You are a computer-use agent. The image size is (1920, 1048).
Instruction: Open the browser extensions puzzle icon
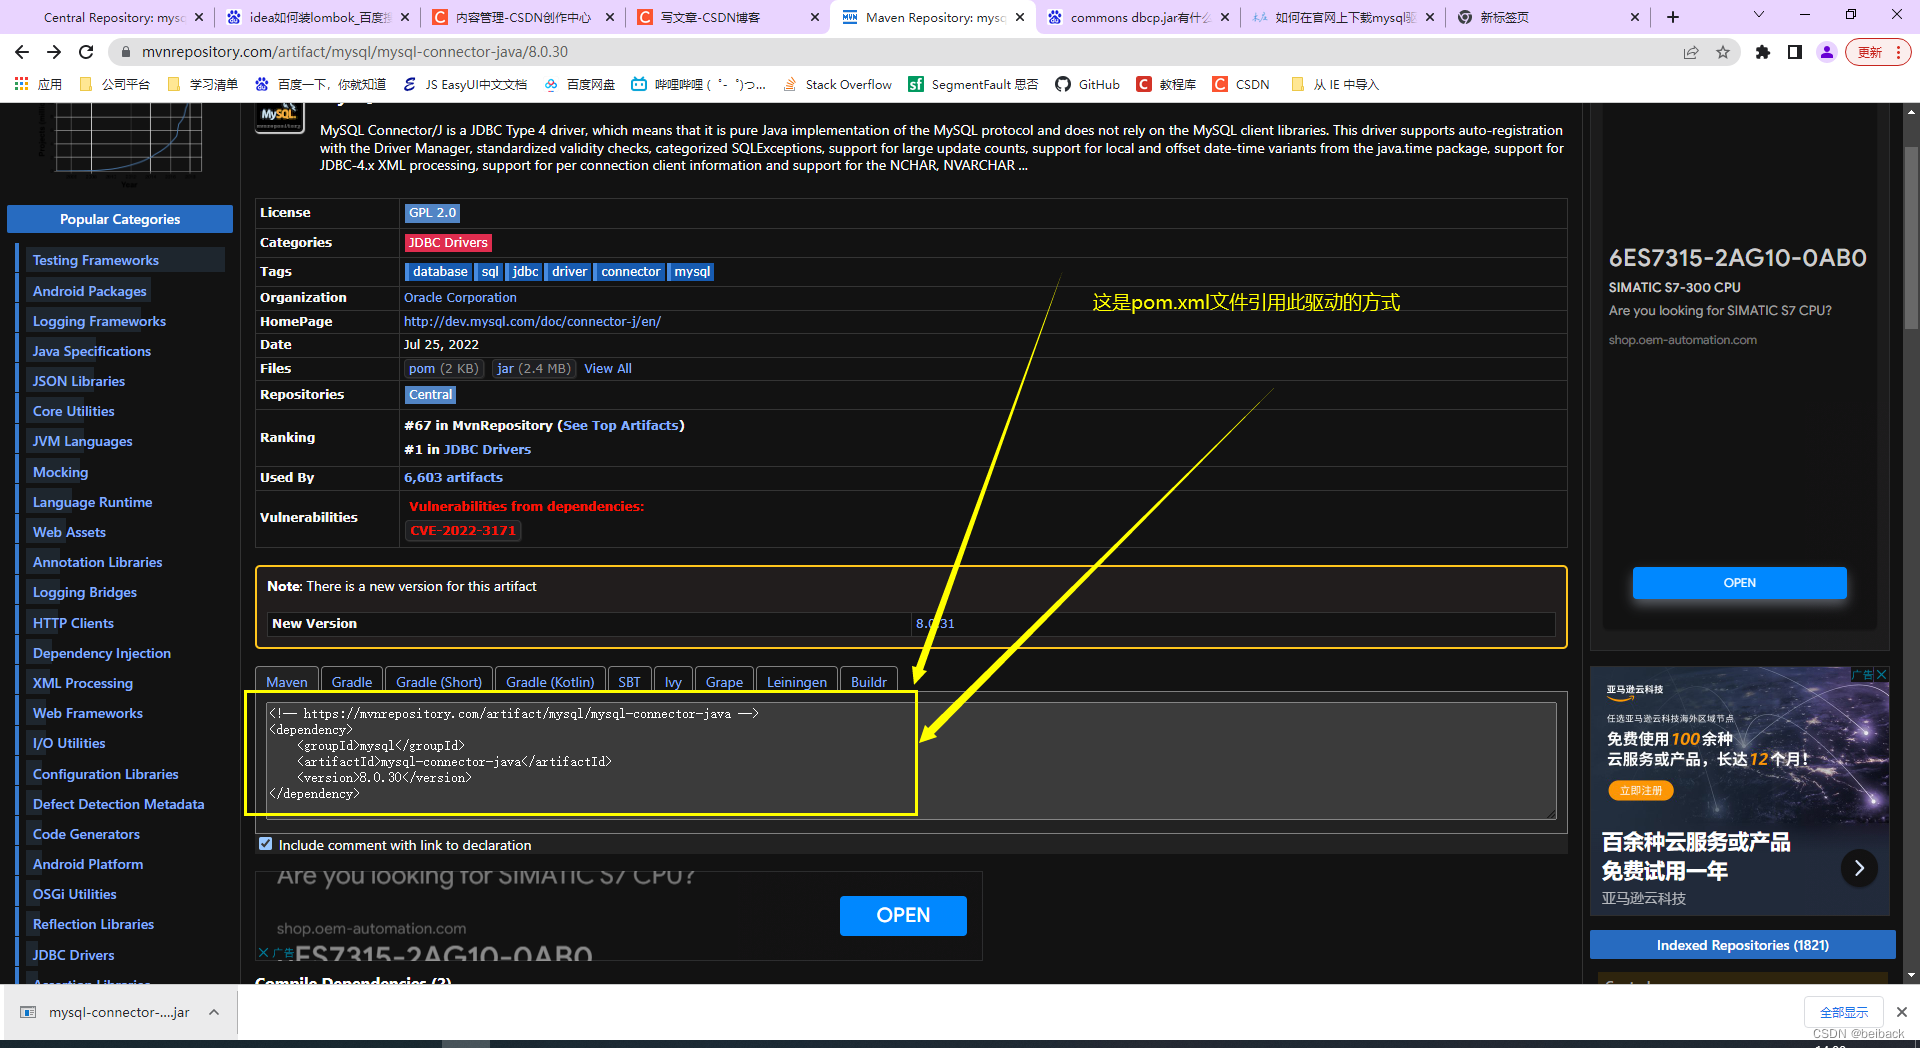tap(1763, 52)
